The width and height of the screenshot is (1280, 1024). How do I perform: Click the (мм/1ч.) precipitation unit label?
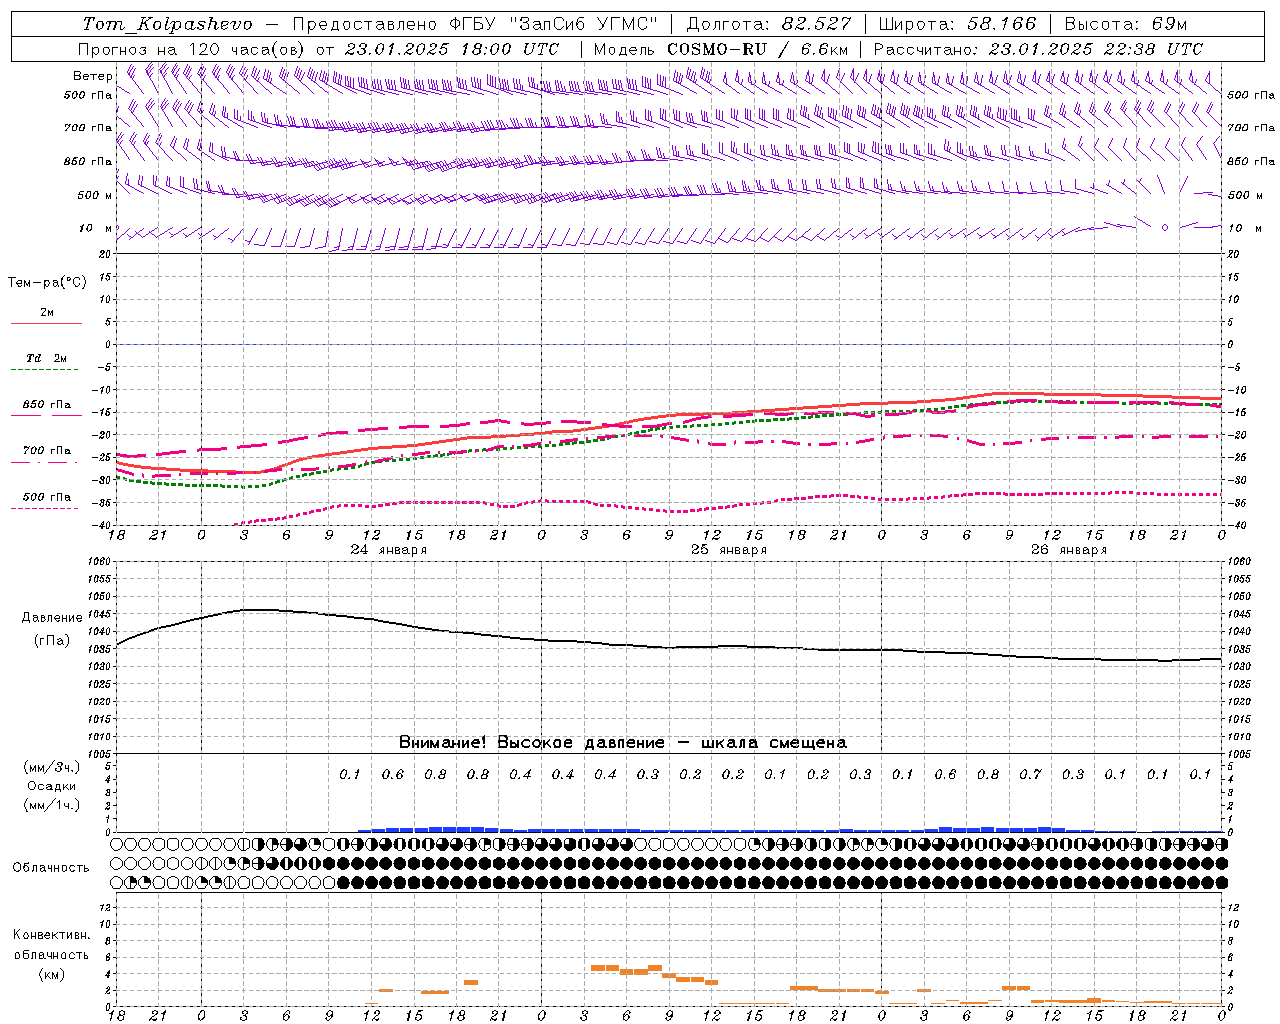pos(51,805)
